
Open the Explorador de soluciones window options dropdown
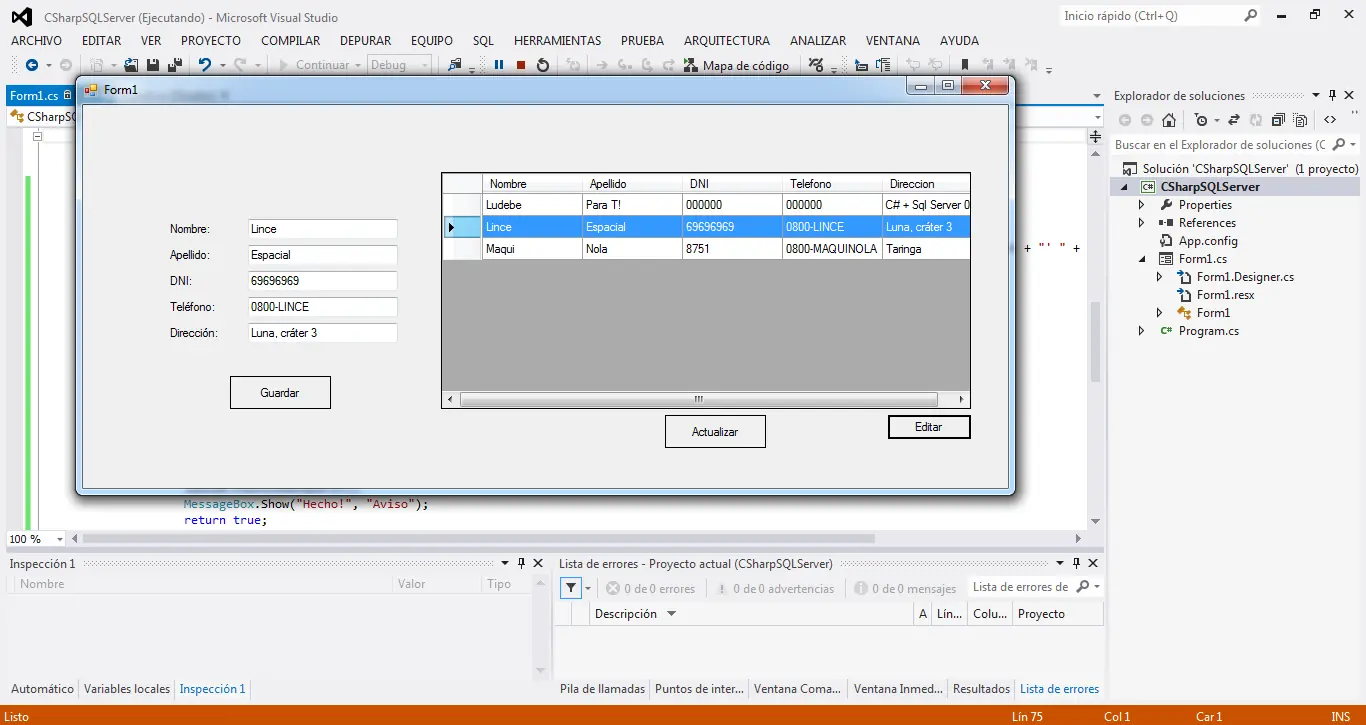coord(1316,96)
